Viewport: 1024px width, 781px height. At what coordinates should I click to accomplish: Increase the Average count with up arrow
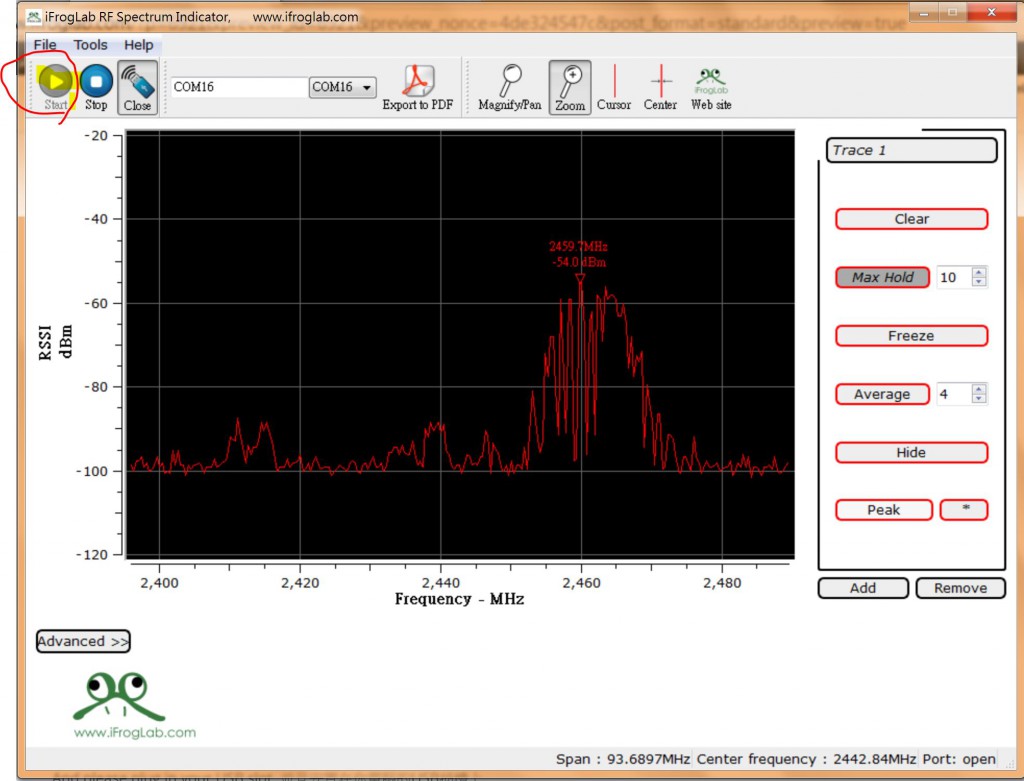tap(979, 389)
